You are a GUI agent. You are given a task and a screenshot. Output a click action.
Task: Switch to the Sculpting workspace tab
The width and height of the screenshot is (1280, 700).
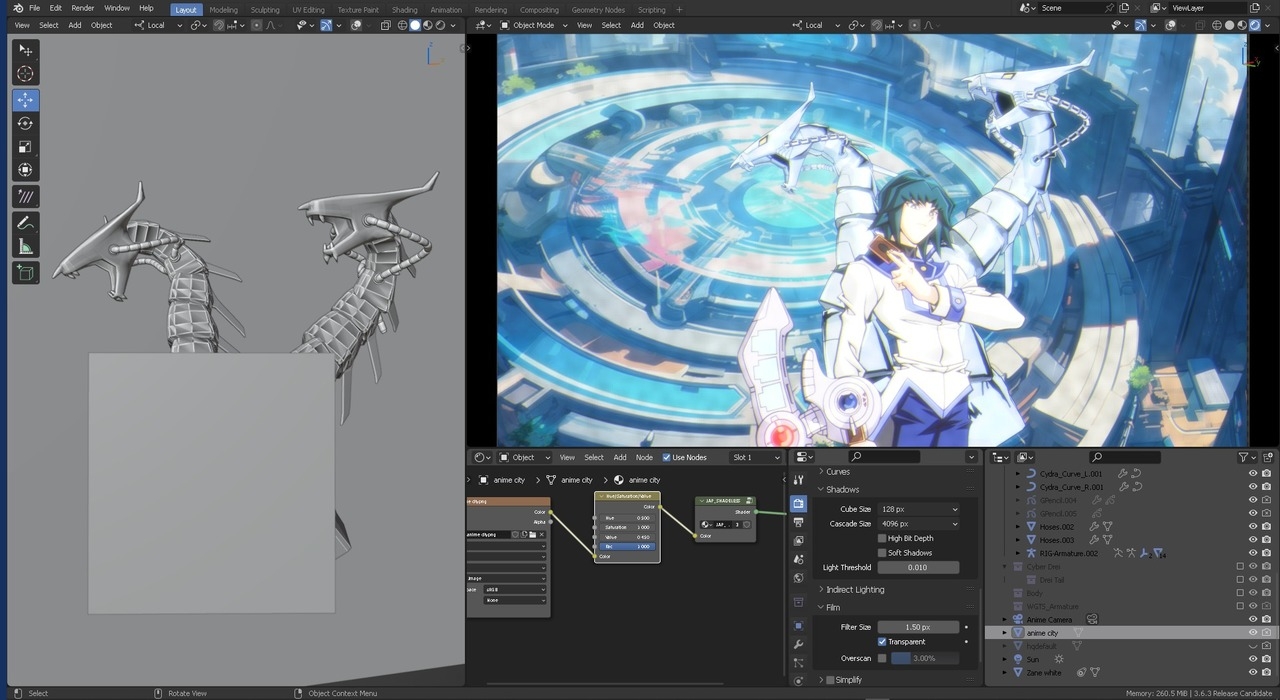[x=265, y=10]
